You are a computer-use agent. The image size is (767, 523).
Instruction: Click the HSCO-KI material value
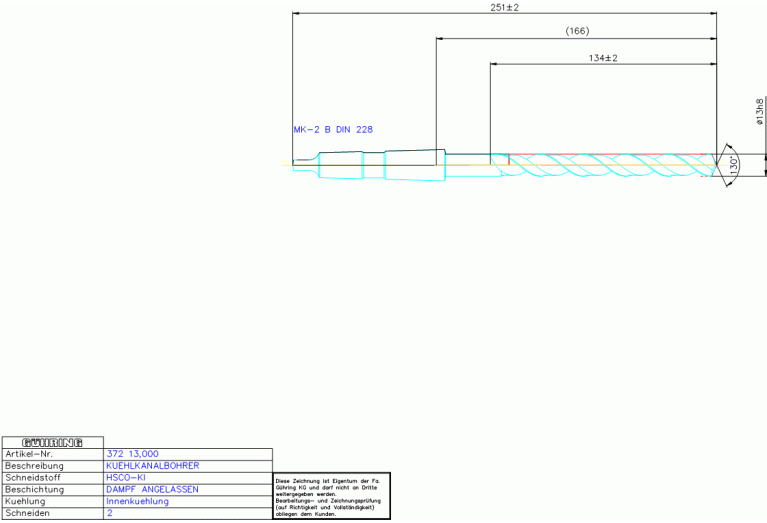point(126,478)
